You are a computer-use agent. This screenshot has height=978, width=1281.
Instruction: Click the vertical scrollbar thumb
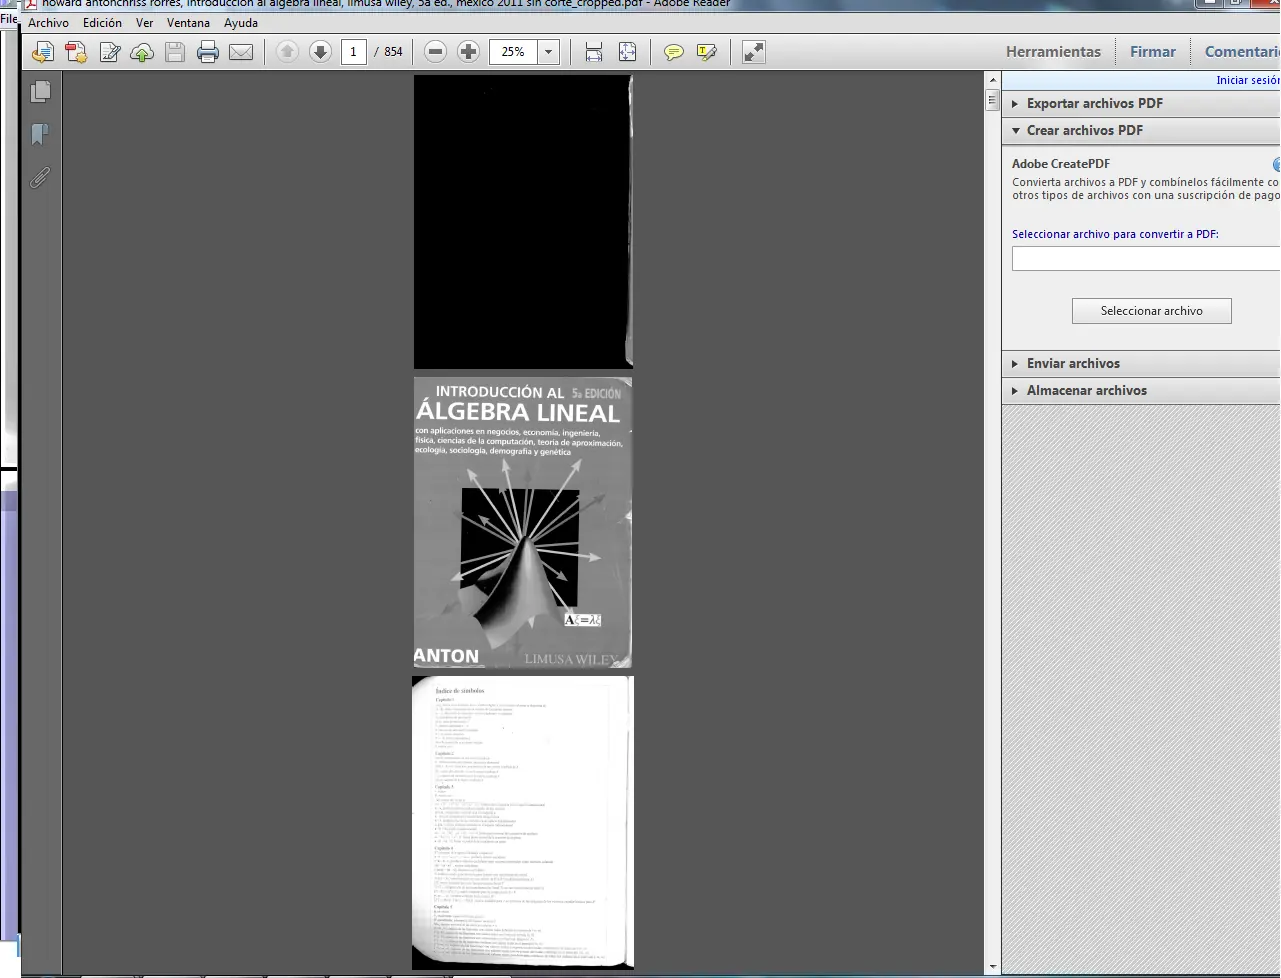click(x=992, y=99)
